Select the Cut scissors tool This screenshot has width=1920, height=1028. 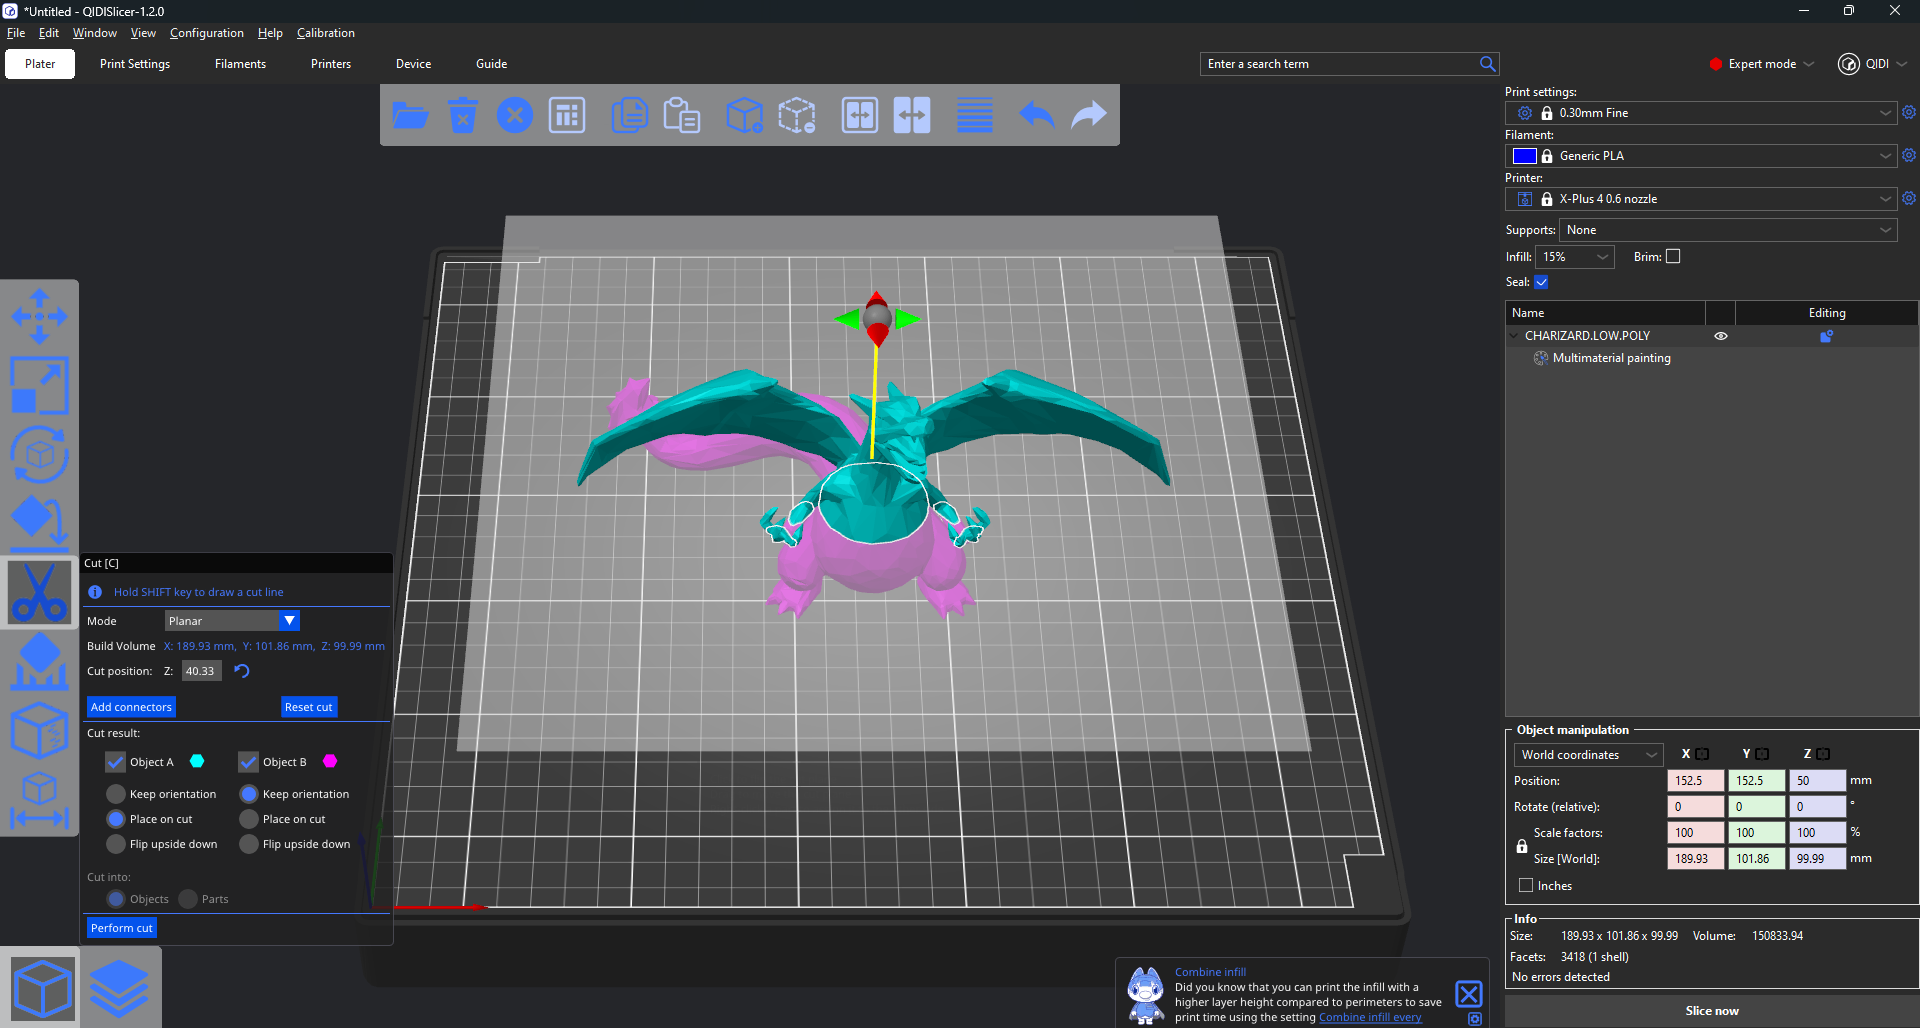tap(40, 592)
